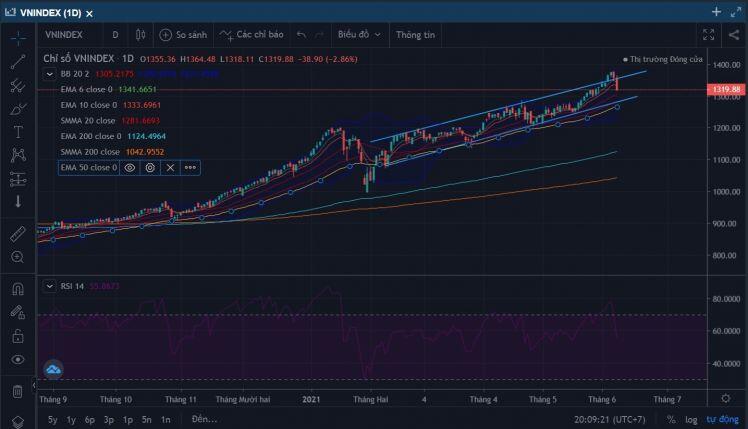Screen dimensions: 748x429
Task: Remove EMA 50 indicator with X
Action: tap(170, 167)
